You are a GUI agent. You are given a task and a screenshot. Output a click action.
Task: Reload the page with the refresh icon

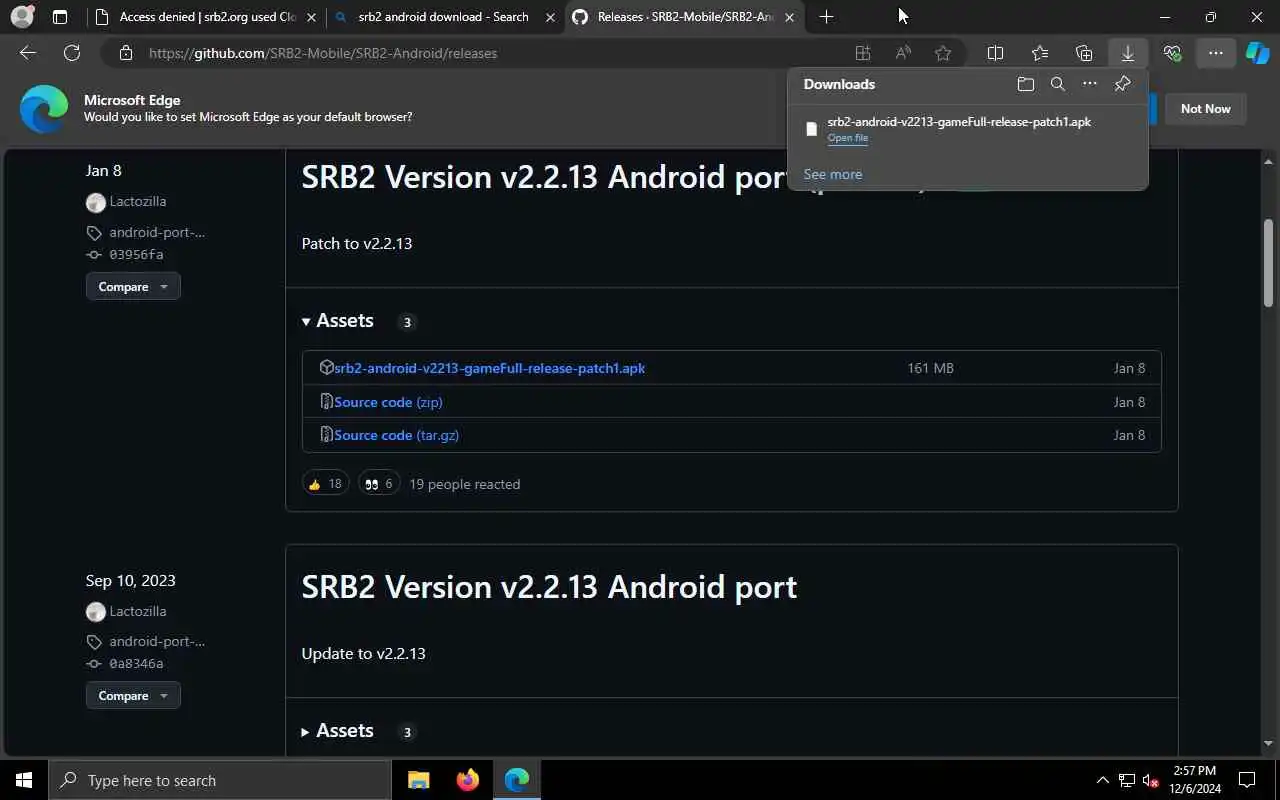coord(72,53)
